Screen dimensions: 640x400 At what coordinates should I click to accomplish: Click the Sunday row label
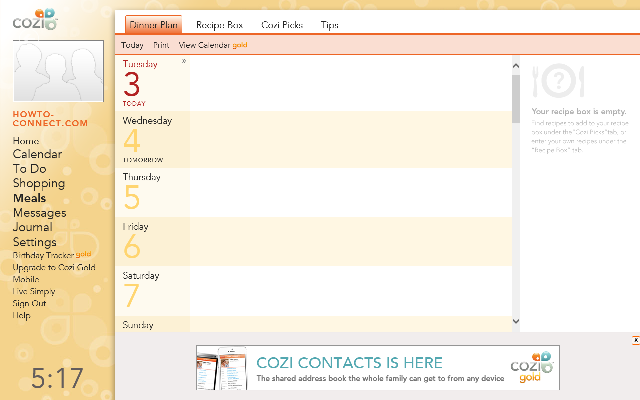[x=138, y=325]
